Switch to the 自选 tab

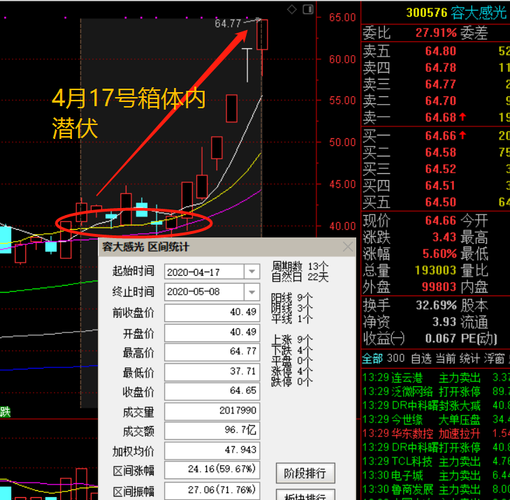(x=421, y=358)
